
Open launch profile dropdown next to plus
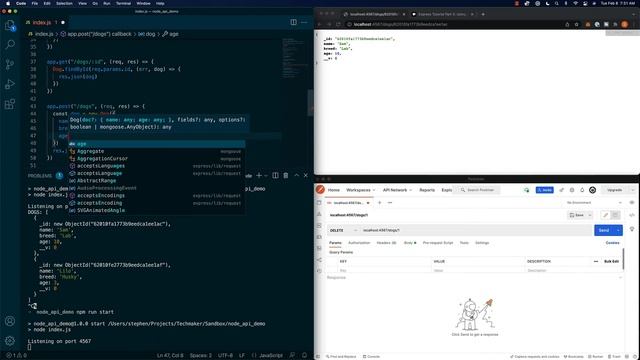coord(266,176)
